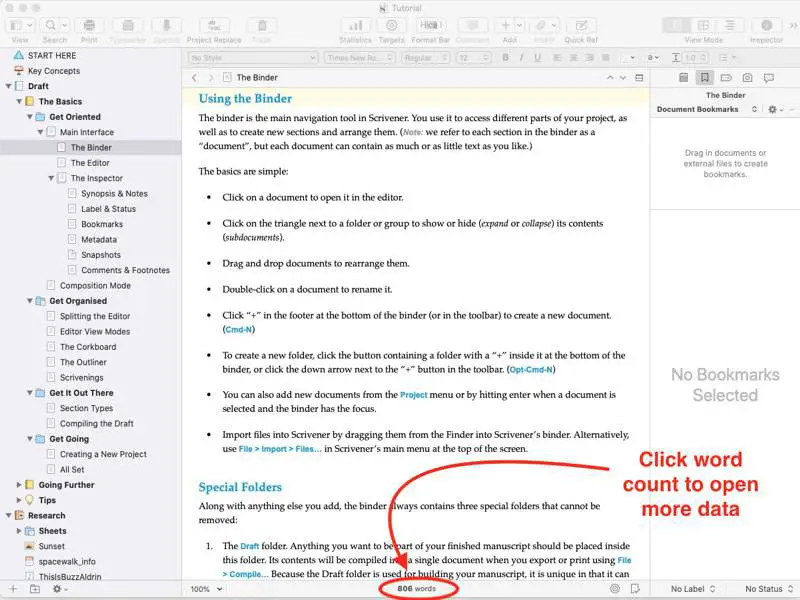Open the font size field showing 12
The height and width of the screenshot is (600, 800).
pos(473,58)
